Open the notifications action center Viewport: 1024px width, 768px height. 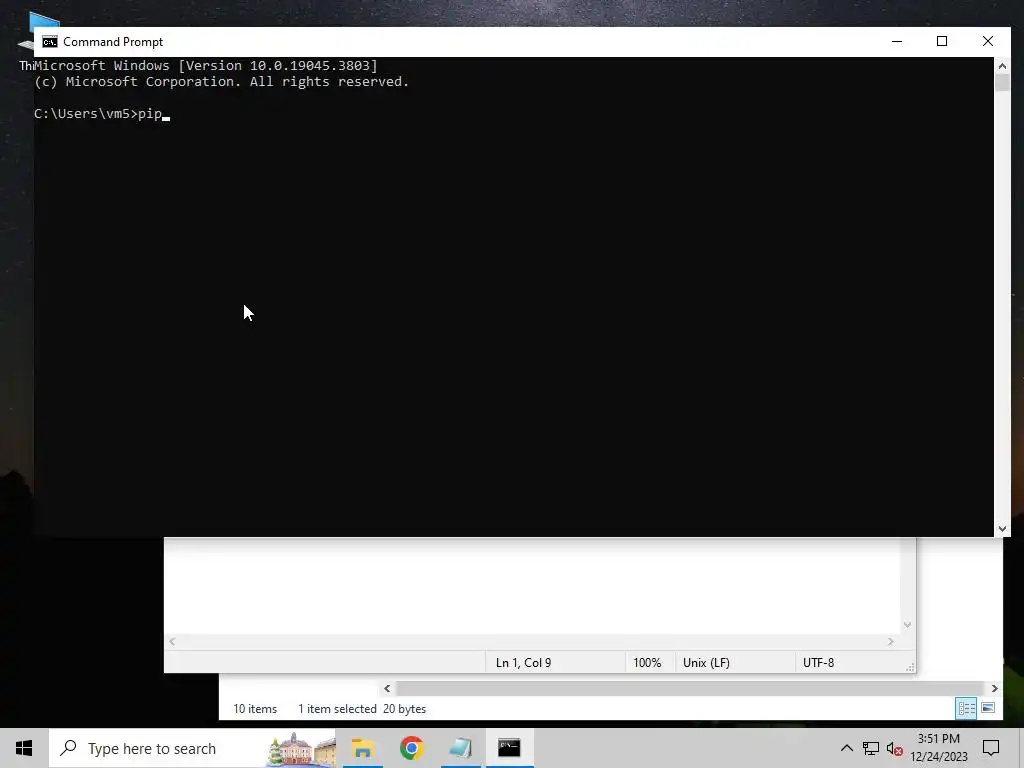(x=991, y=748)
